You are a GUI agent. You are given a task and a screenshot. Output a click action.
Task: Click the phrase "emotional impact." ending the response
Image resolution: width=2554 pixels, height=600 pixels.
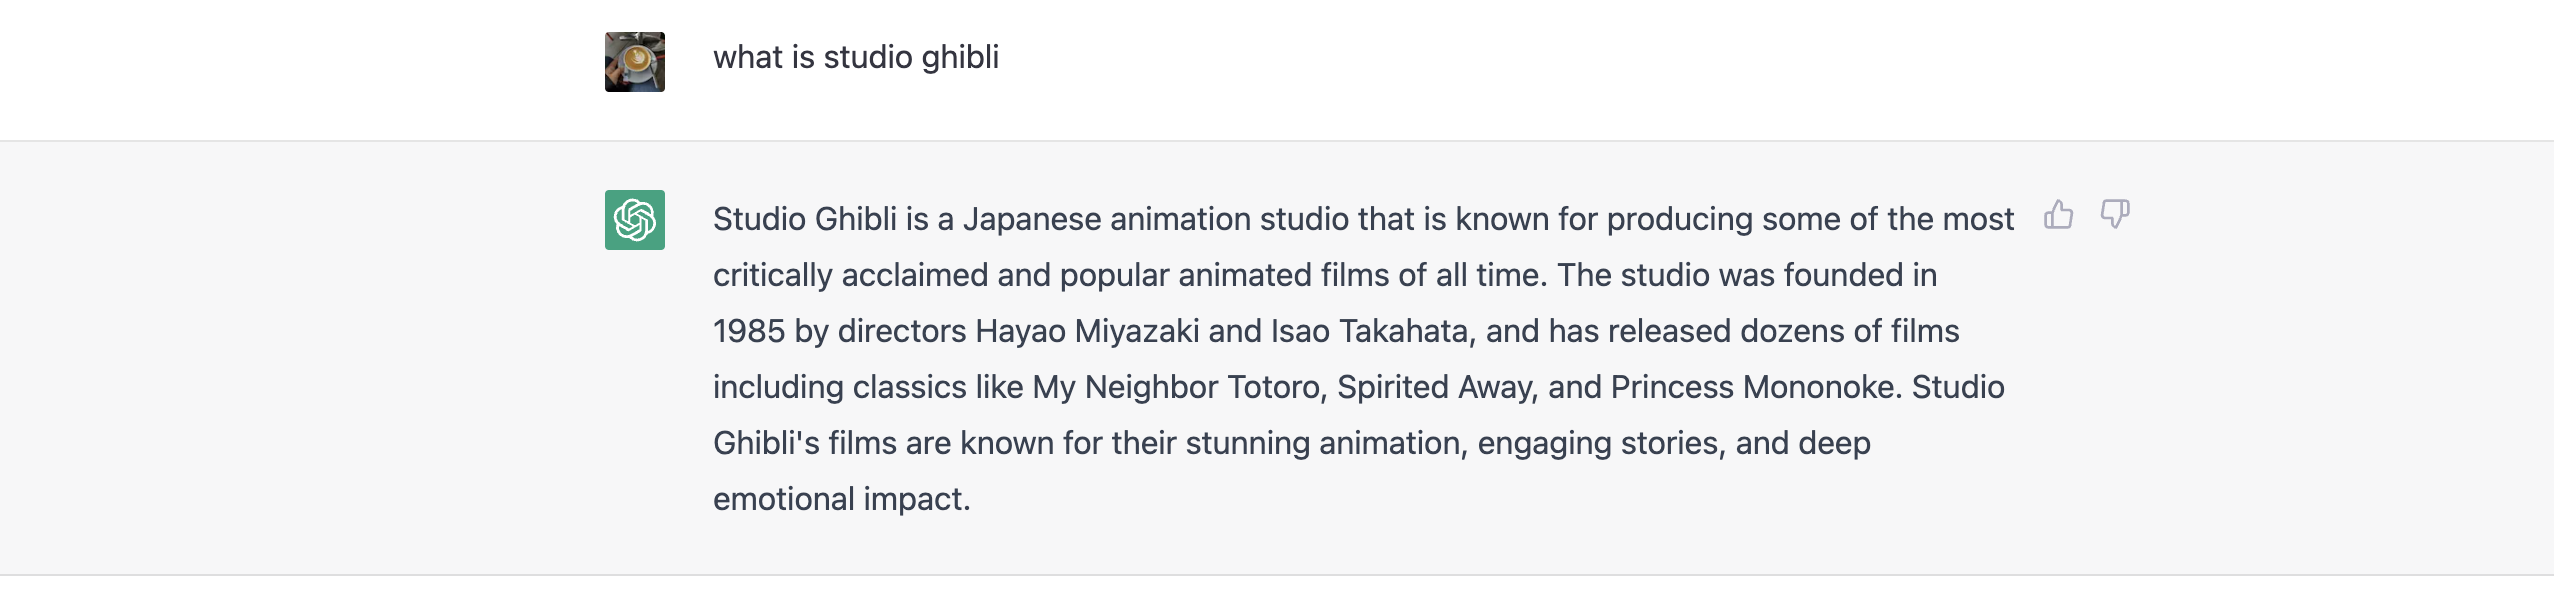(841, 499)
